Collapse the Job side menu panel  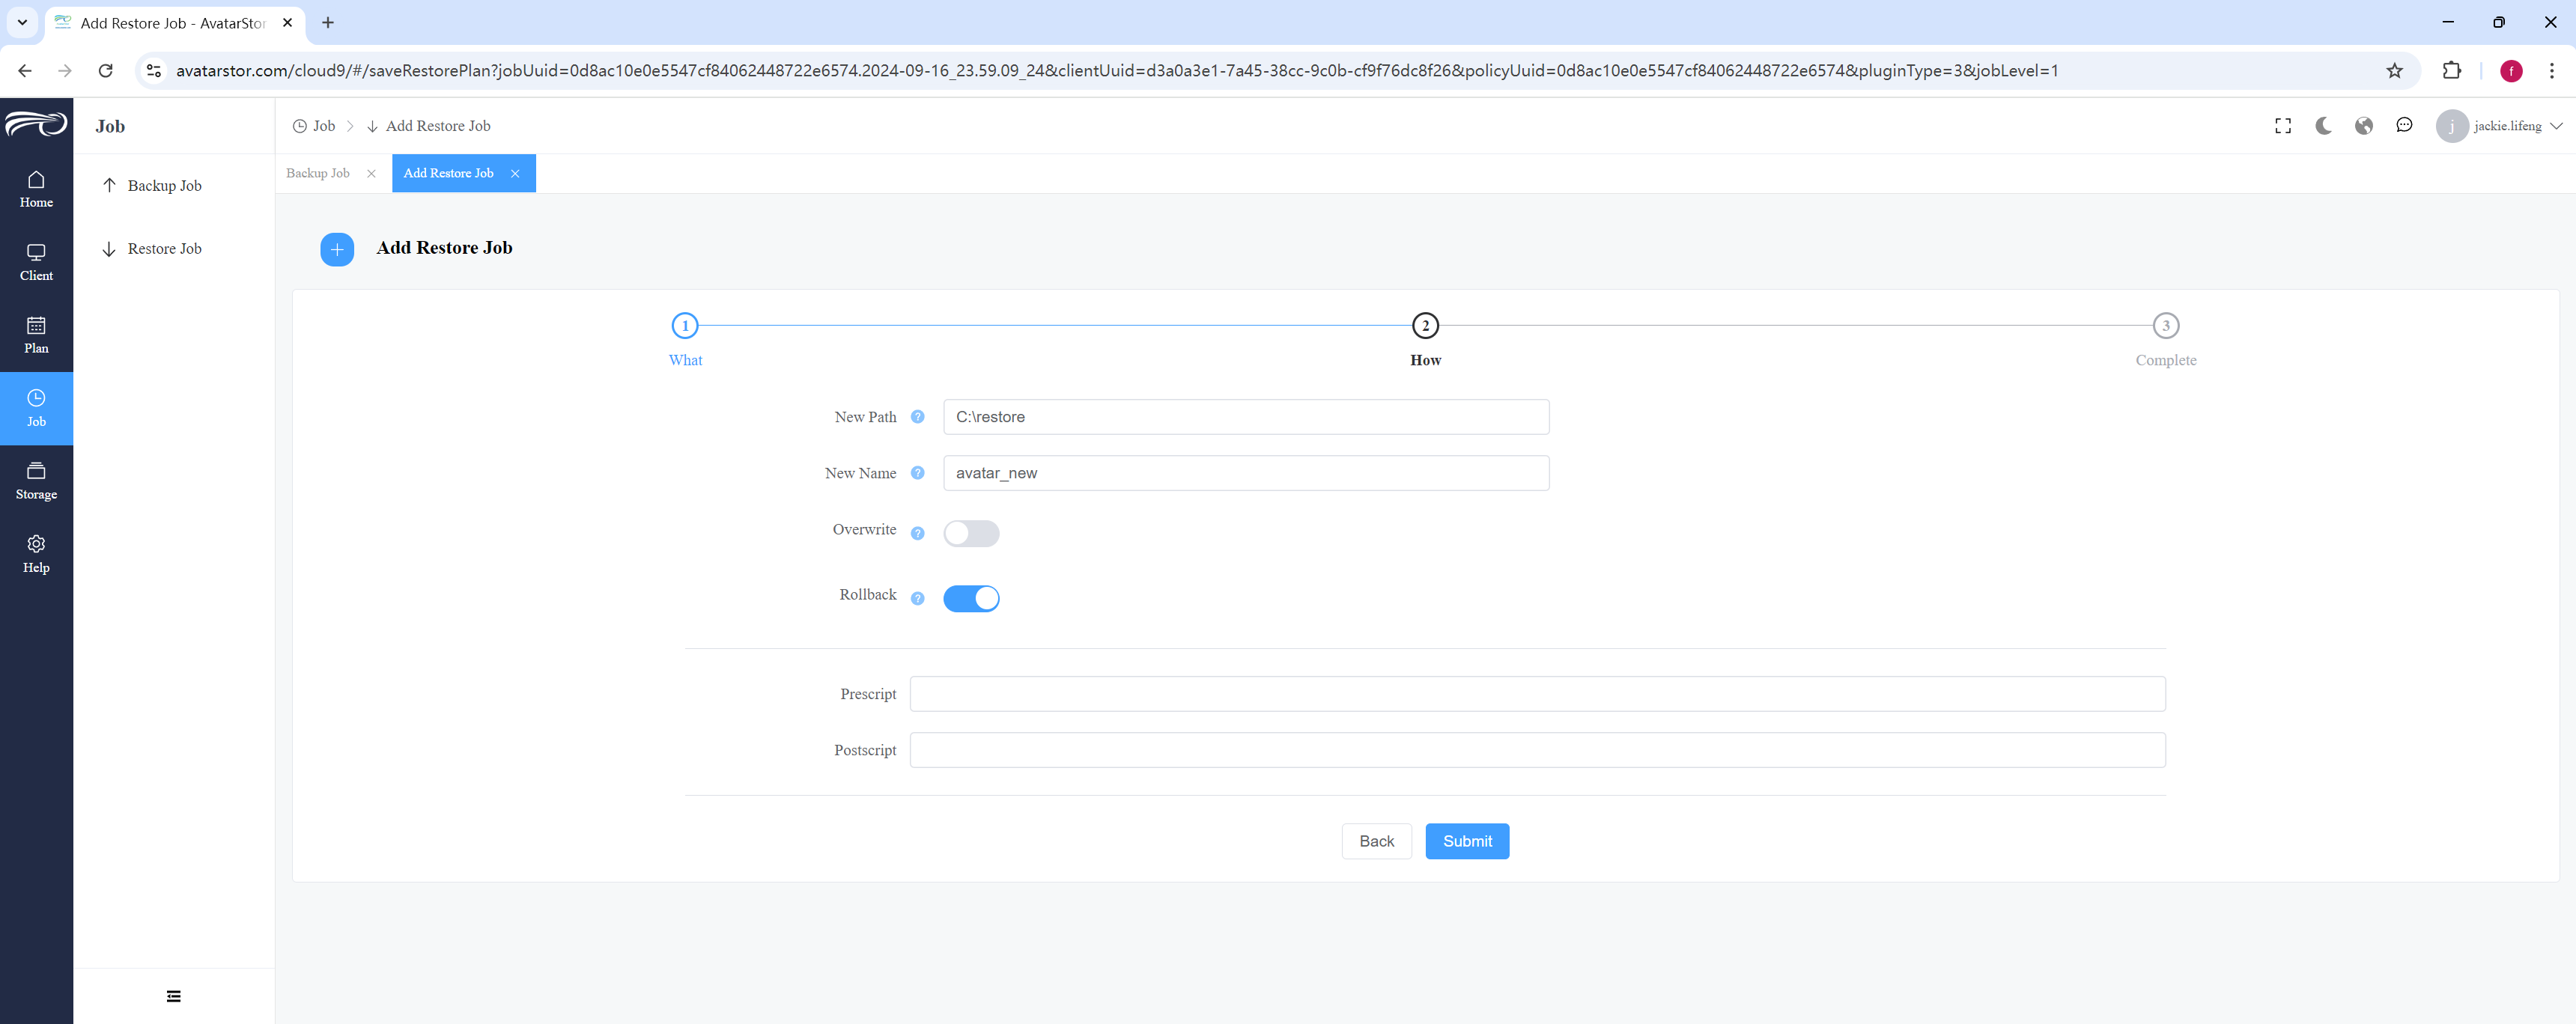click(x=174, y=996)
